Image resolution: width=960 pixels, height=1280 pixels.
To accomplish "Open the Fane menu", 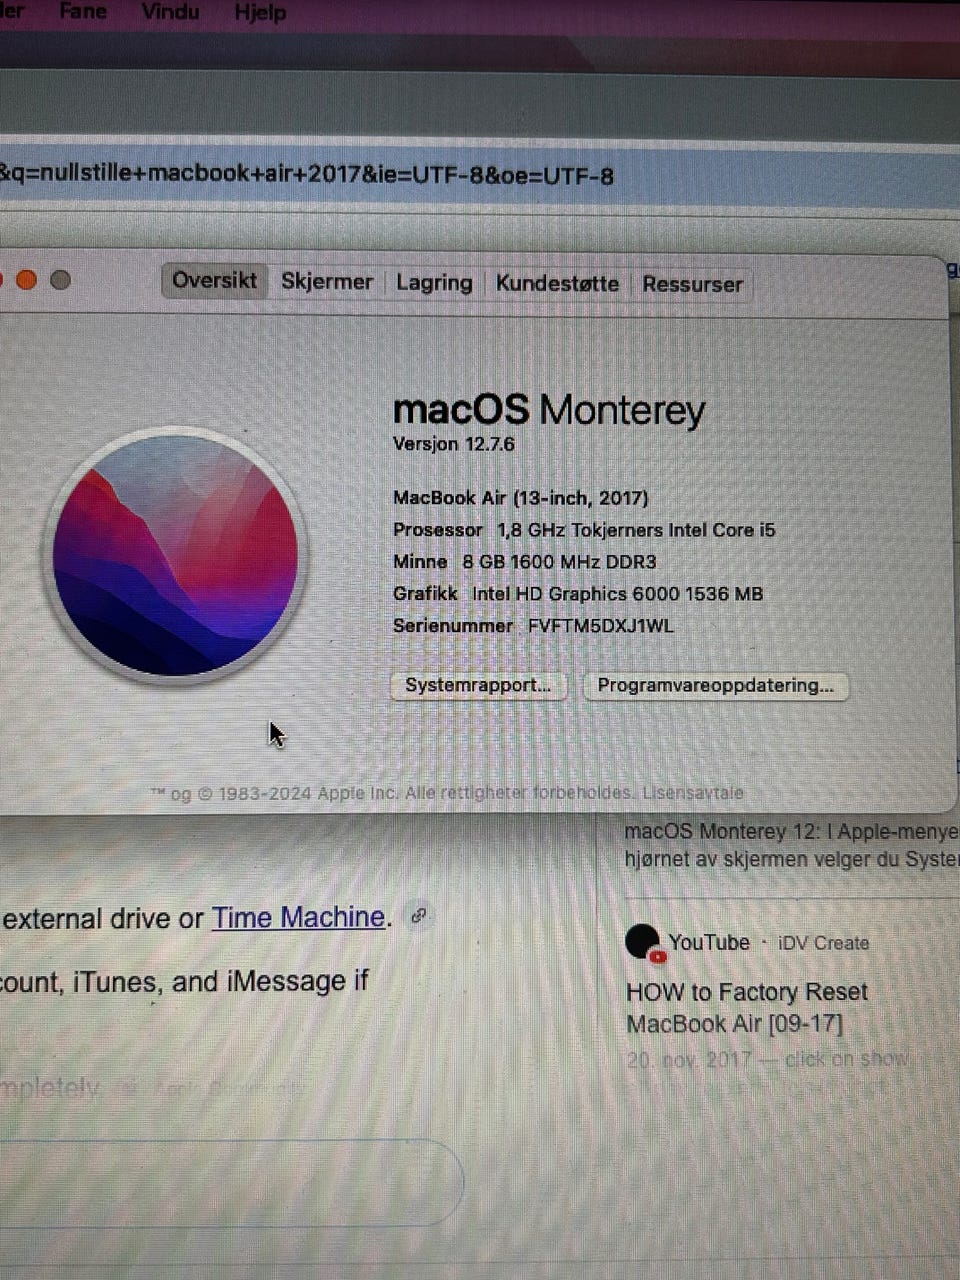I will 83,12.
